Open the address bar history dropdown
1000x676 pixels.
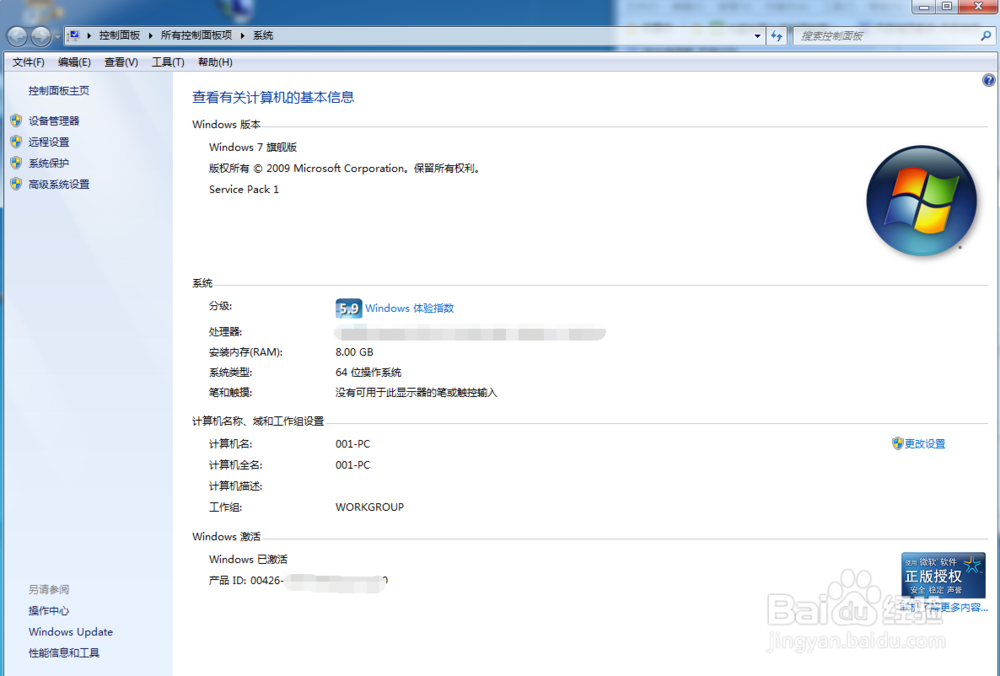click(x=757, y=36)
